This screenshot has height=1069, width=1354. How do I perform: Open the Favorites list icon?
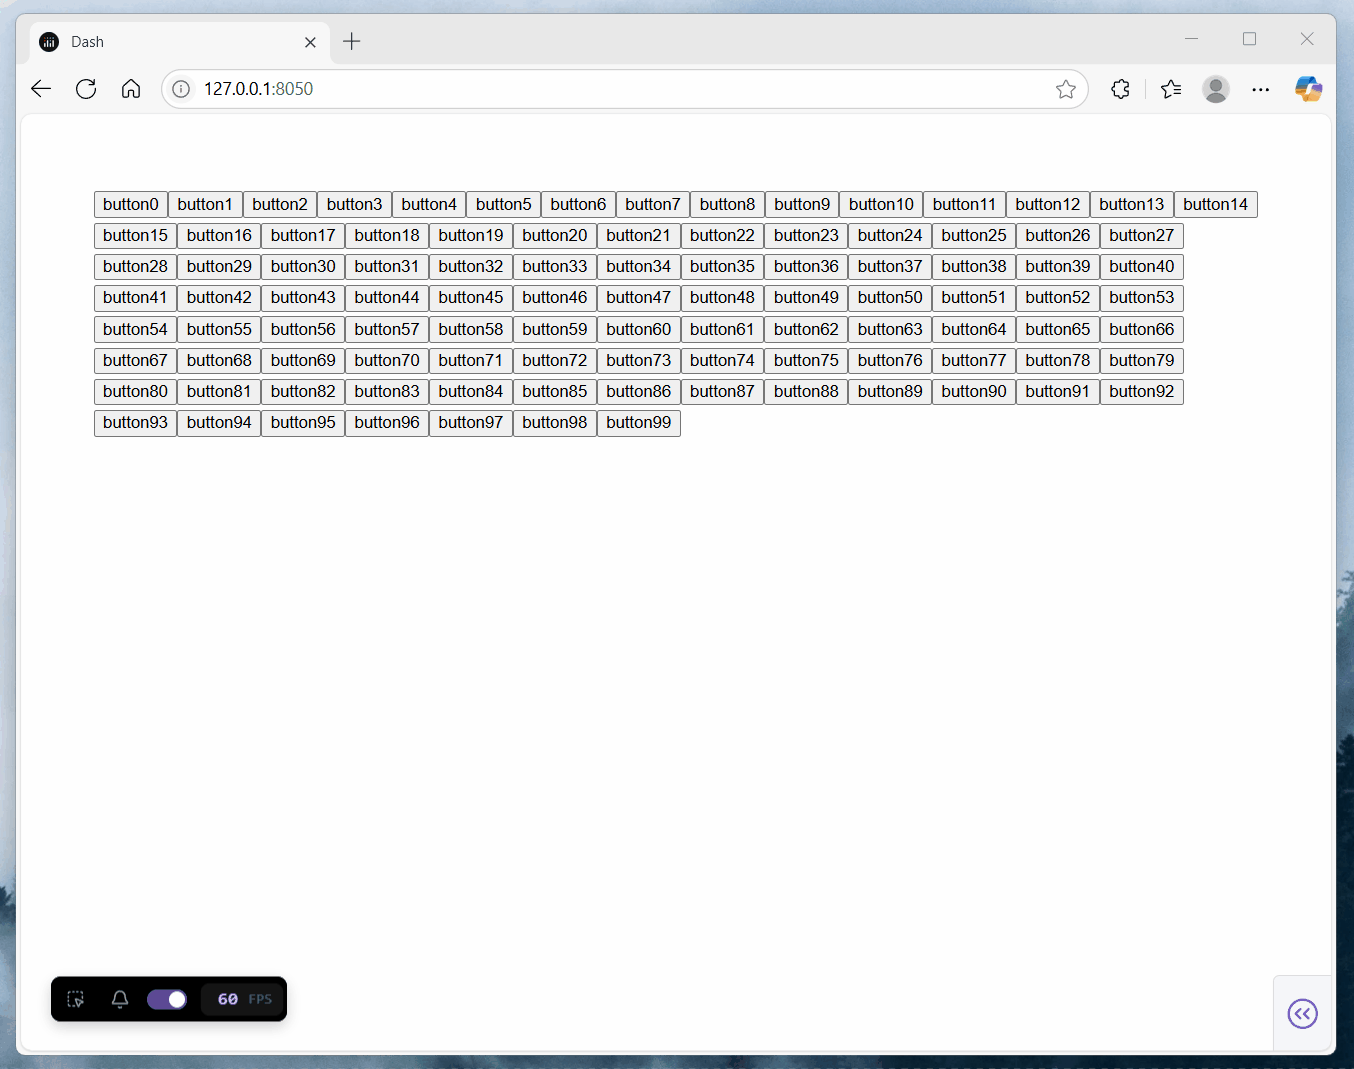(1171, 89)
